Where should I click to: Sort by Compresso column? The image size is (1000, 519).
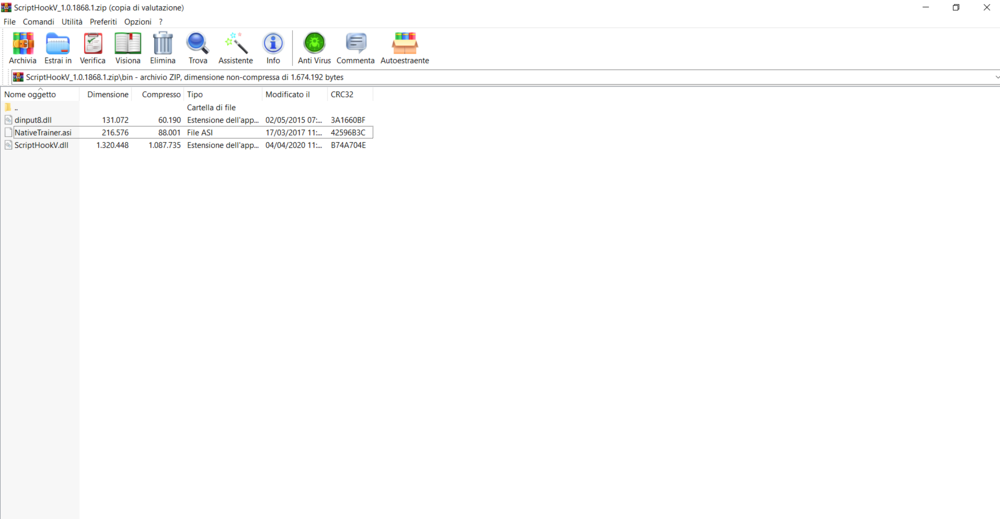point(158,94)
